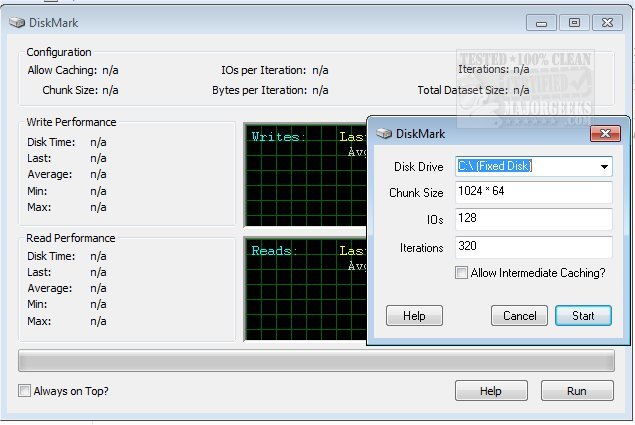Screen dimensions: 635x425
Task: Open the Disk Drive dropdown arrow
Action: coord(604,167)
